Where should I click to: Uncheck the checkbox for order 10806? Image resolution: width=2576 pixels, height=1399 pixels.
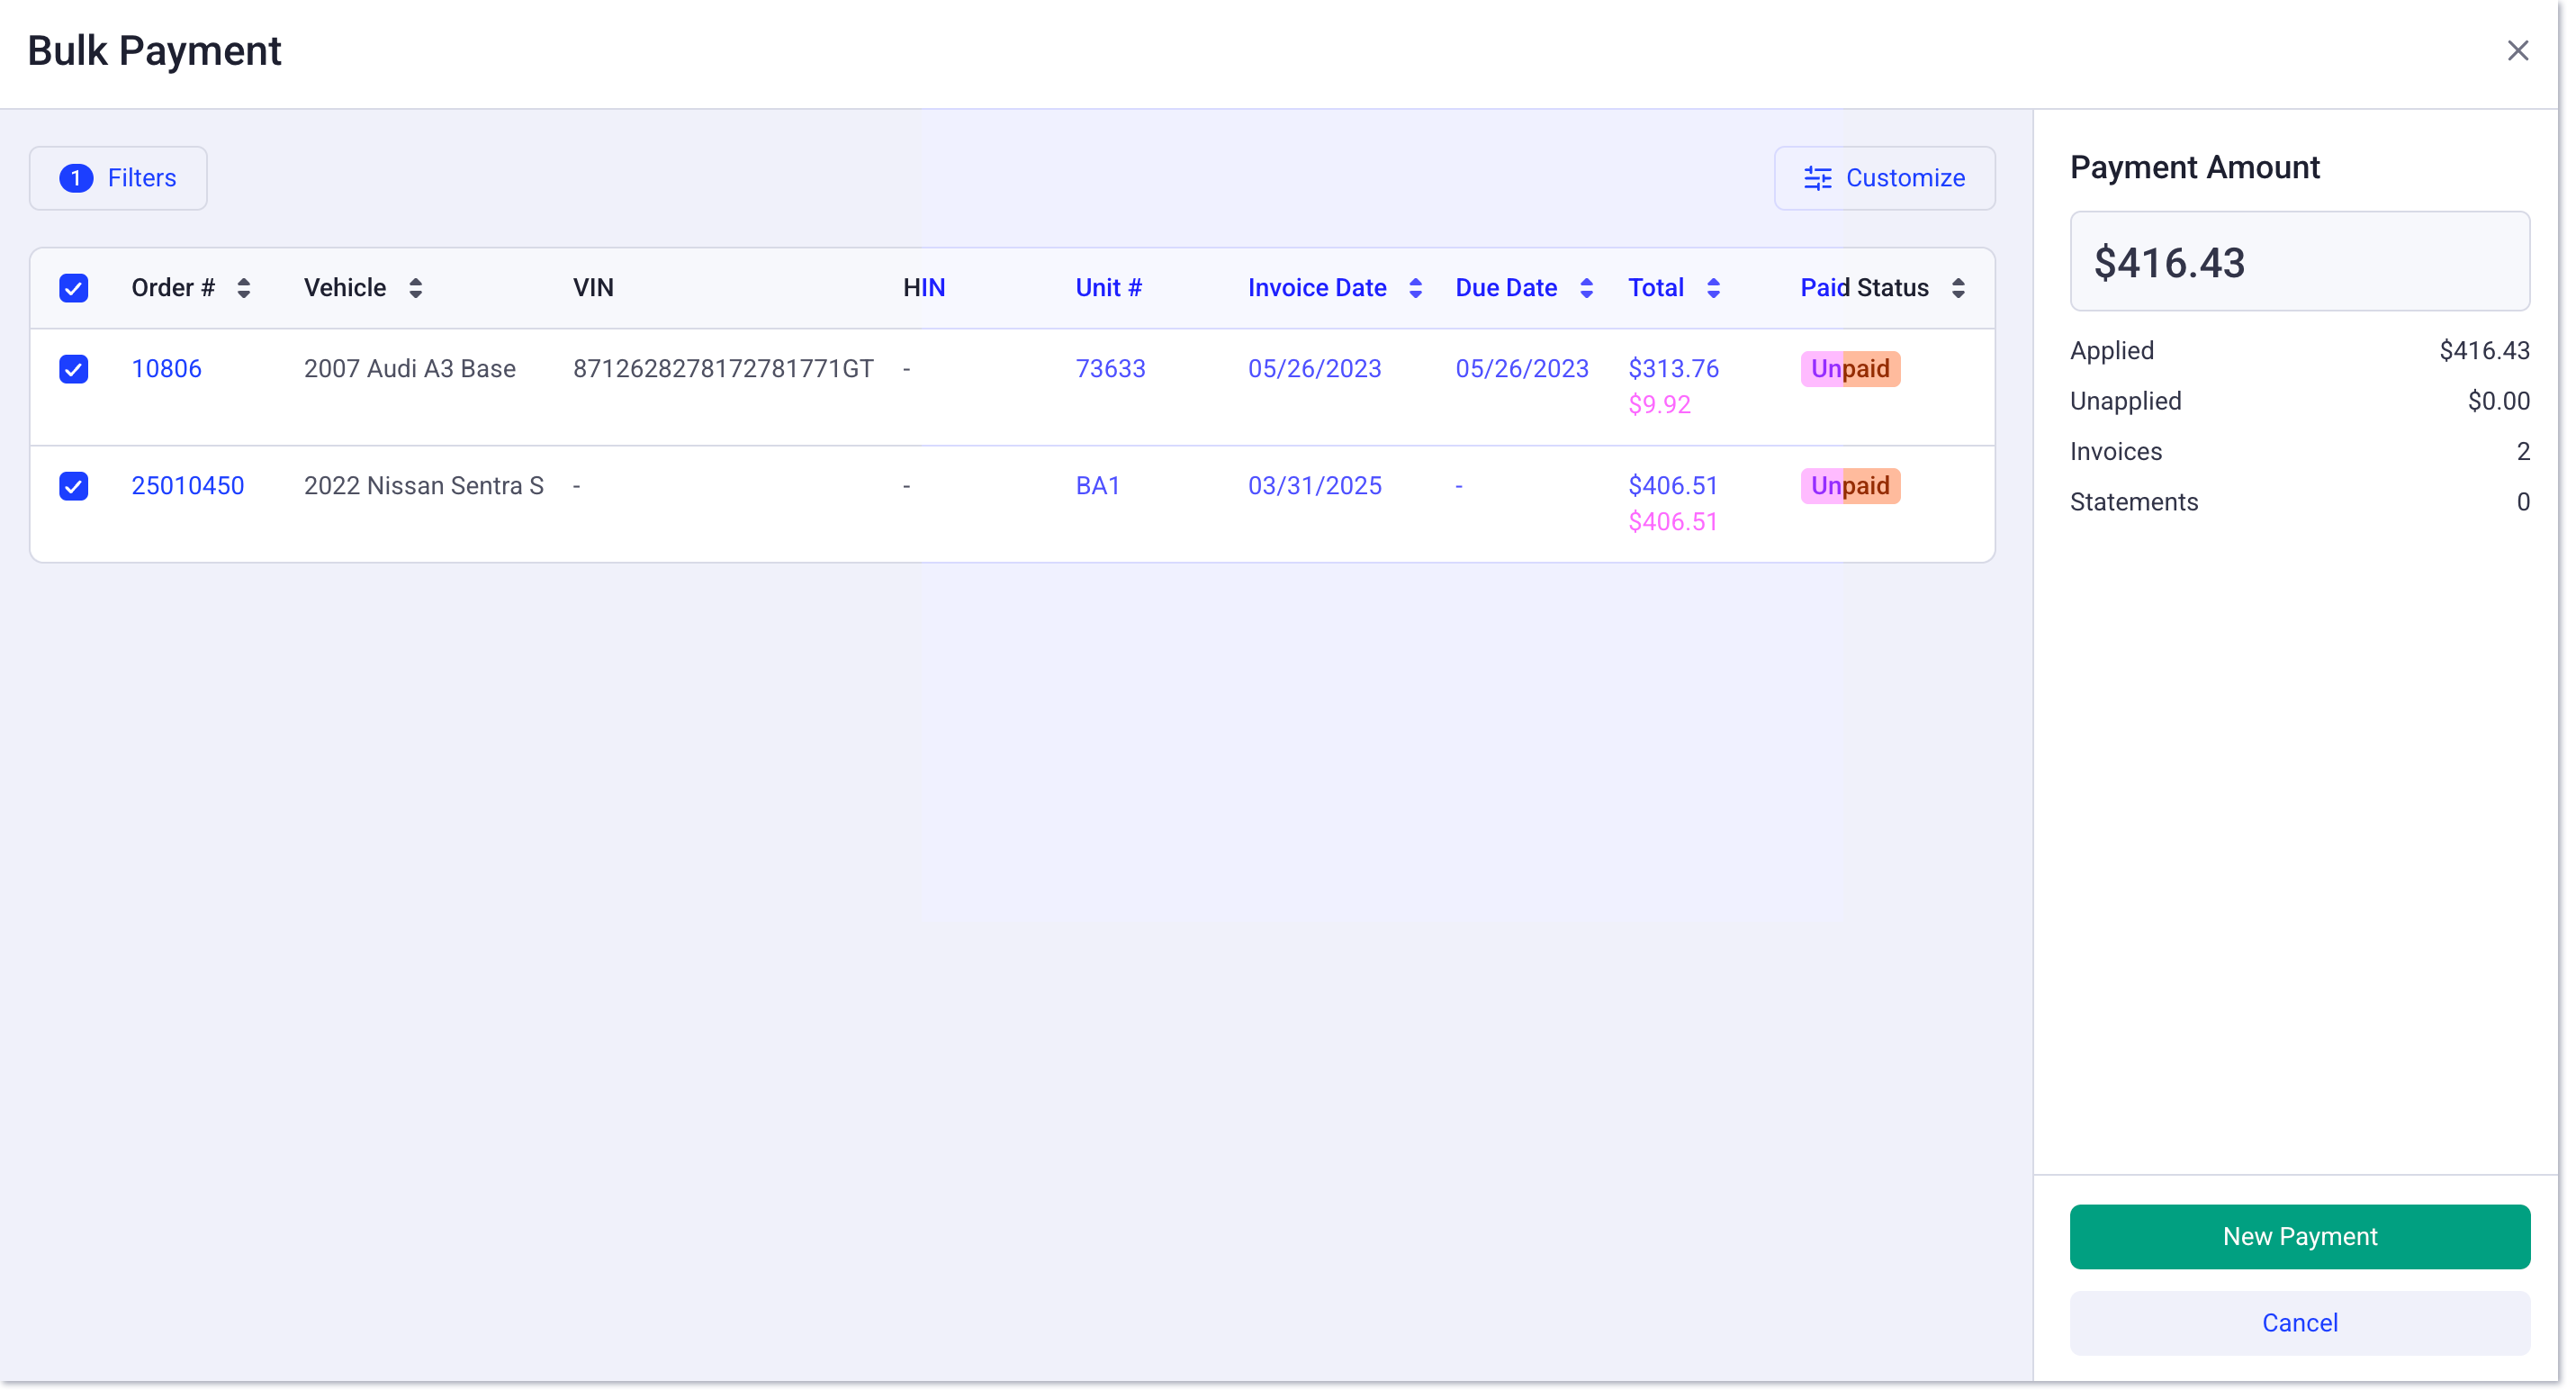pos(74,369)
